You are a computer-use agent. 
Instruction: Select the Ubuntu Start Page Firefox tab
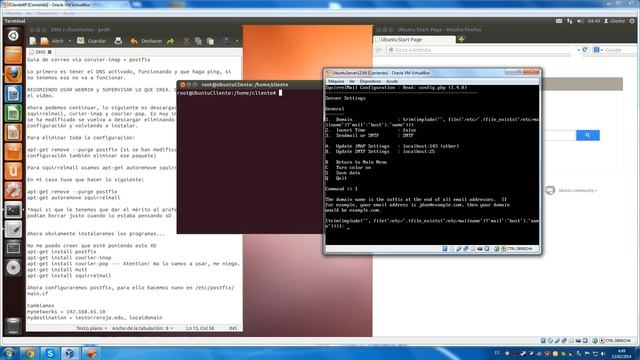414,40
